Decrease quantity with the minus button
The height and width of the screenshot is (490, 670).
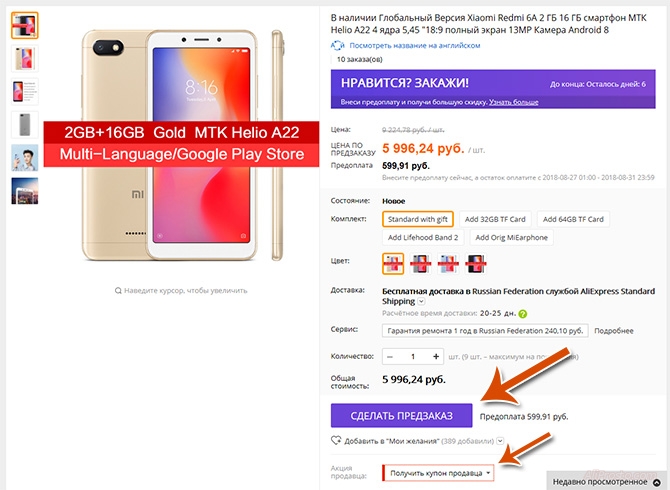pos(390,356)
